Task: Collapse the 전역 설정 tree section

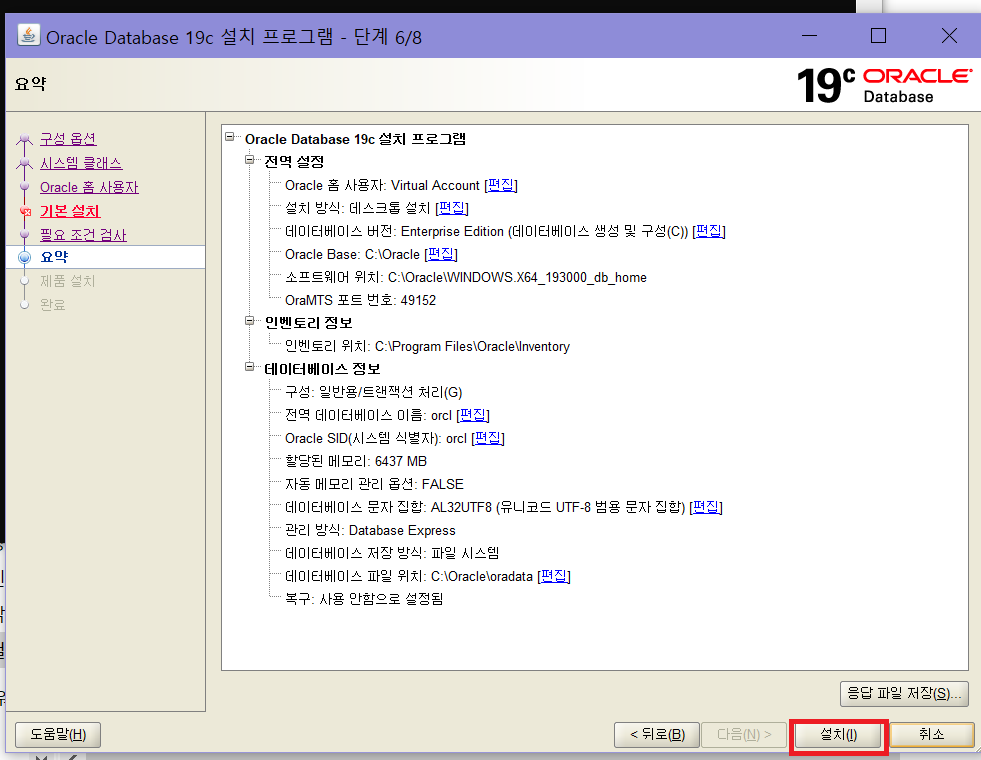Action: tap(250, 160)
